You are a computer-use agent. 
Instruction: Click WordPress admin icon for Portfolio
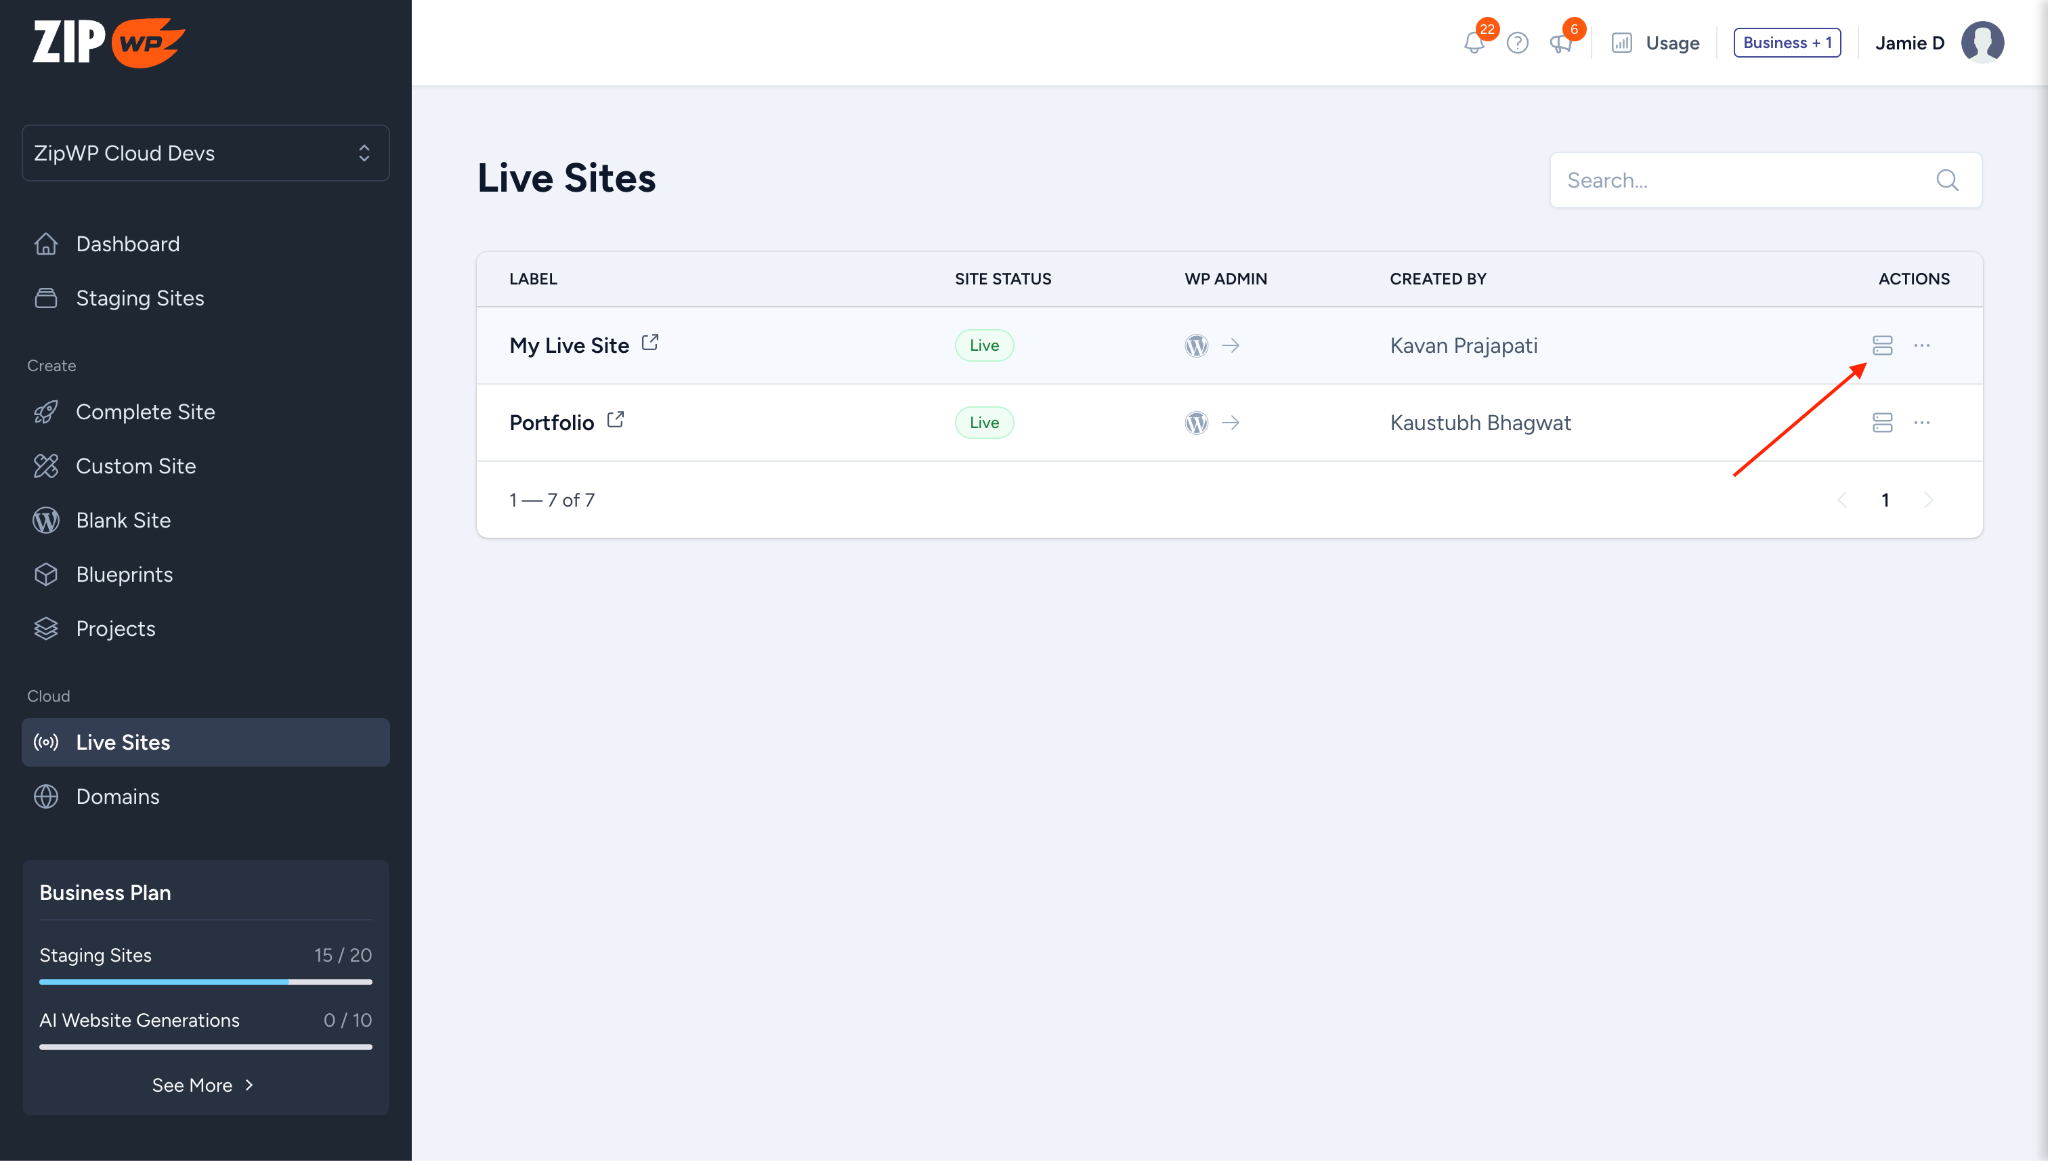(x=1196, y=423)
